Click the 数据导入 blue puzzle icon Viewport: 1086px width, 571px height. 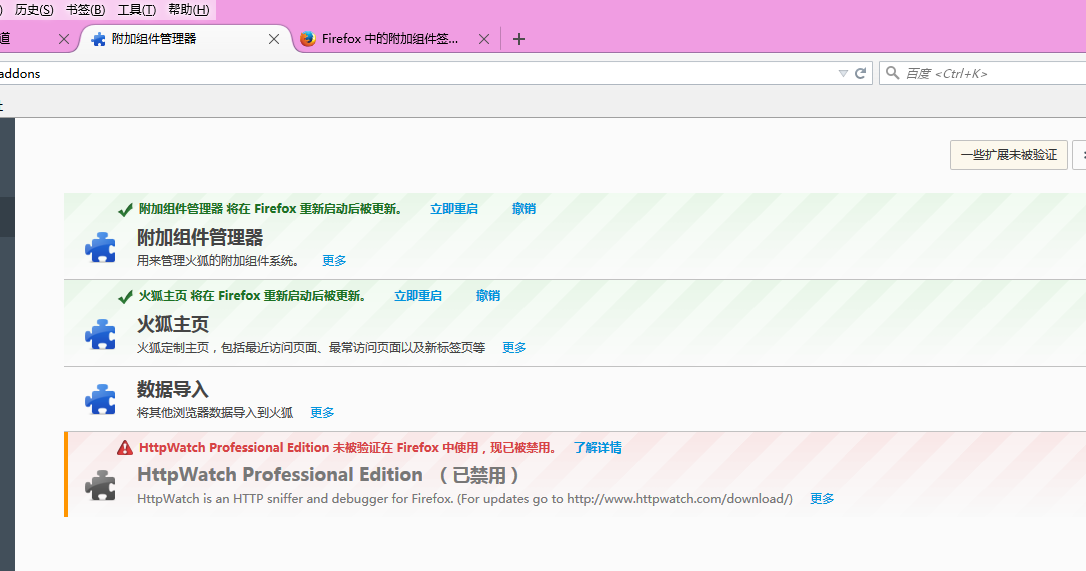point(100,399)
